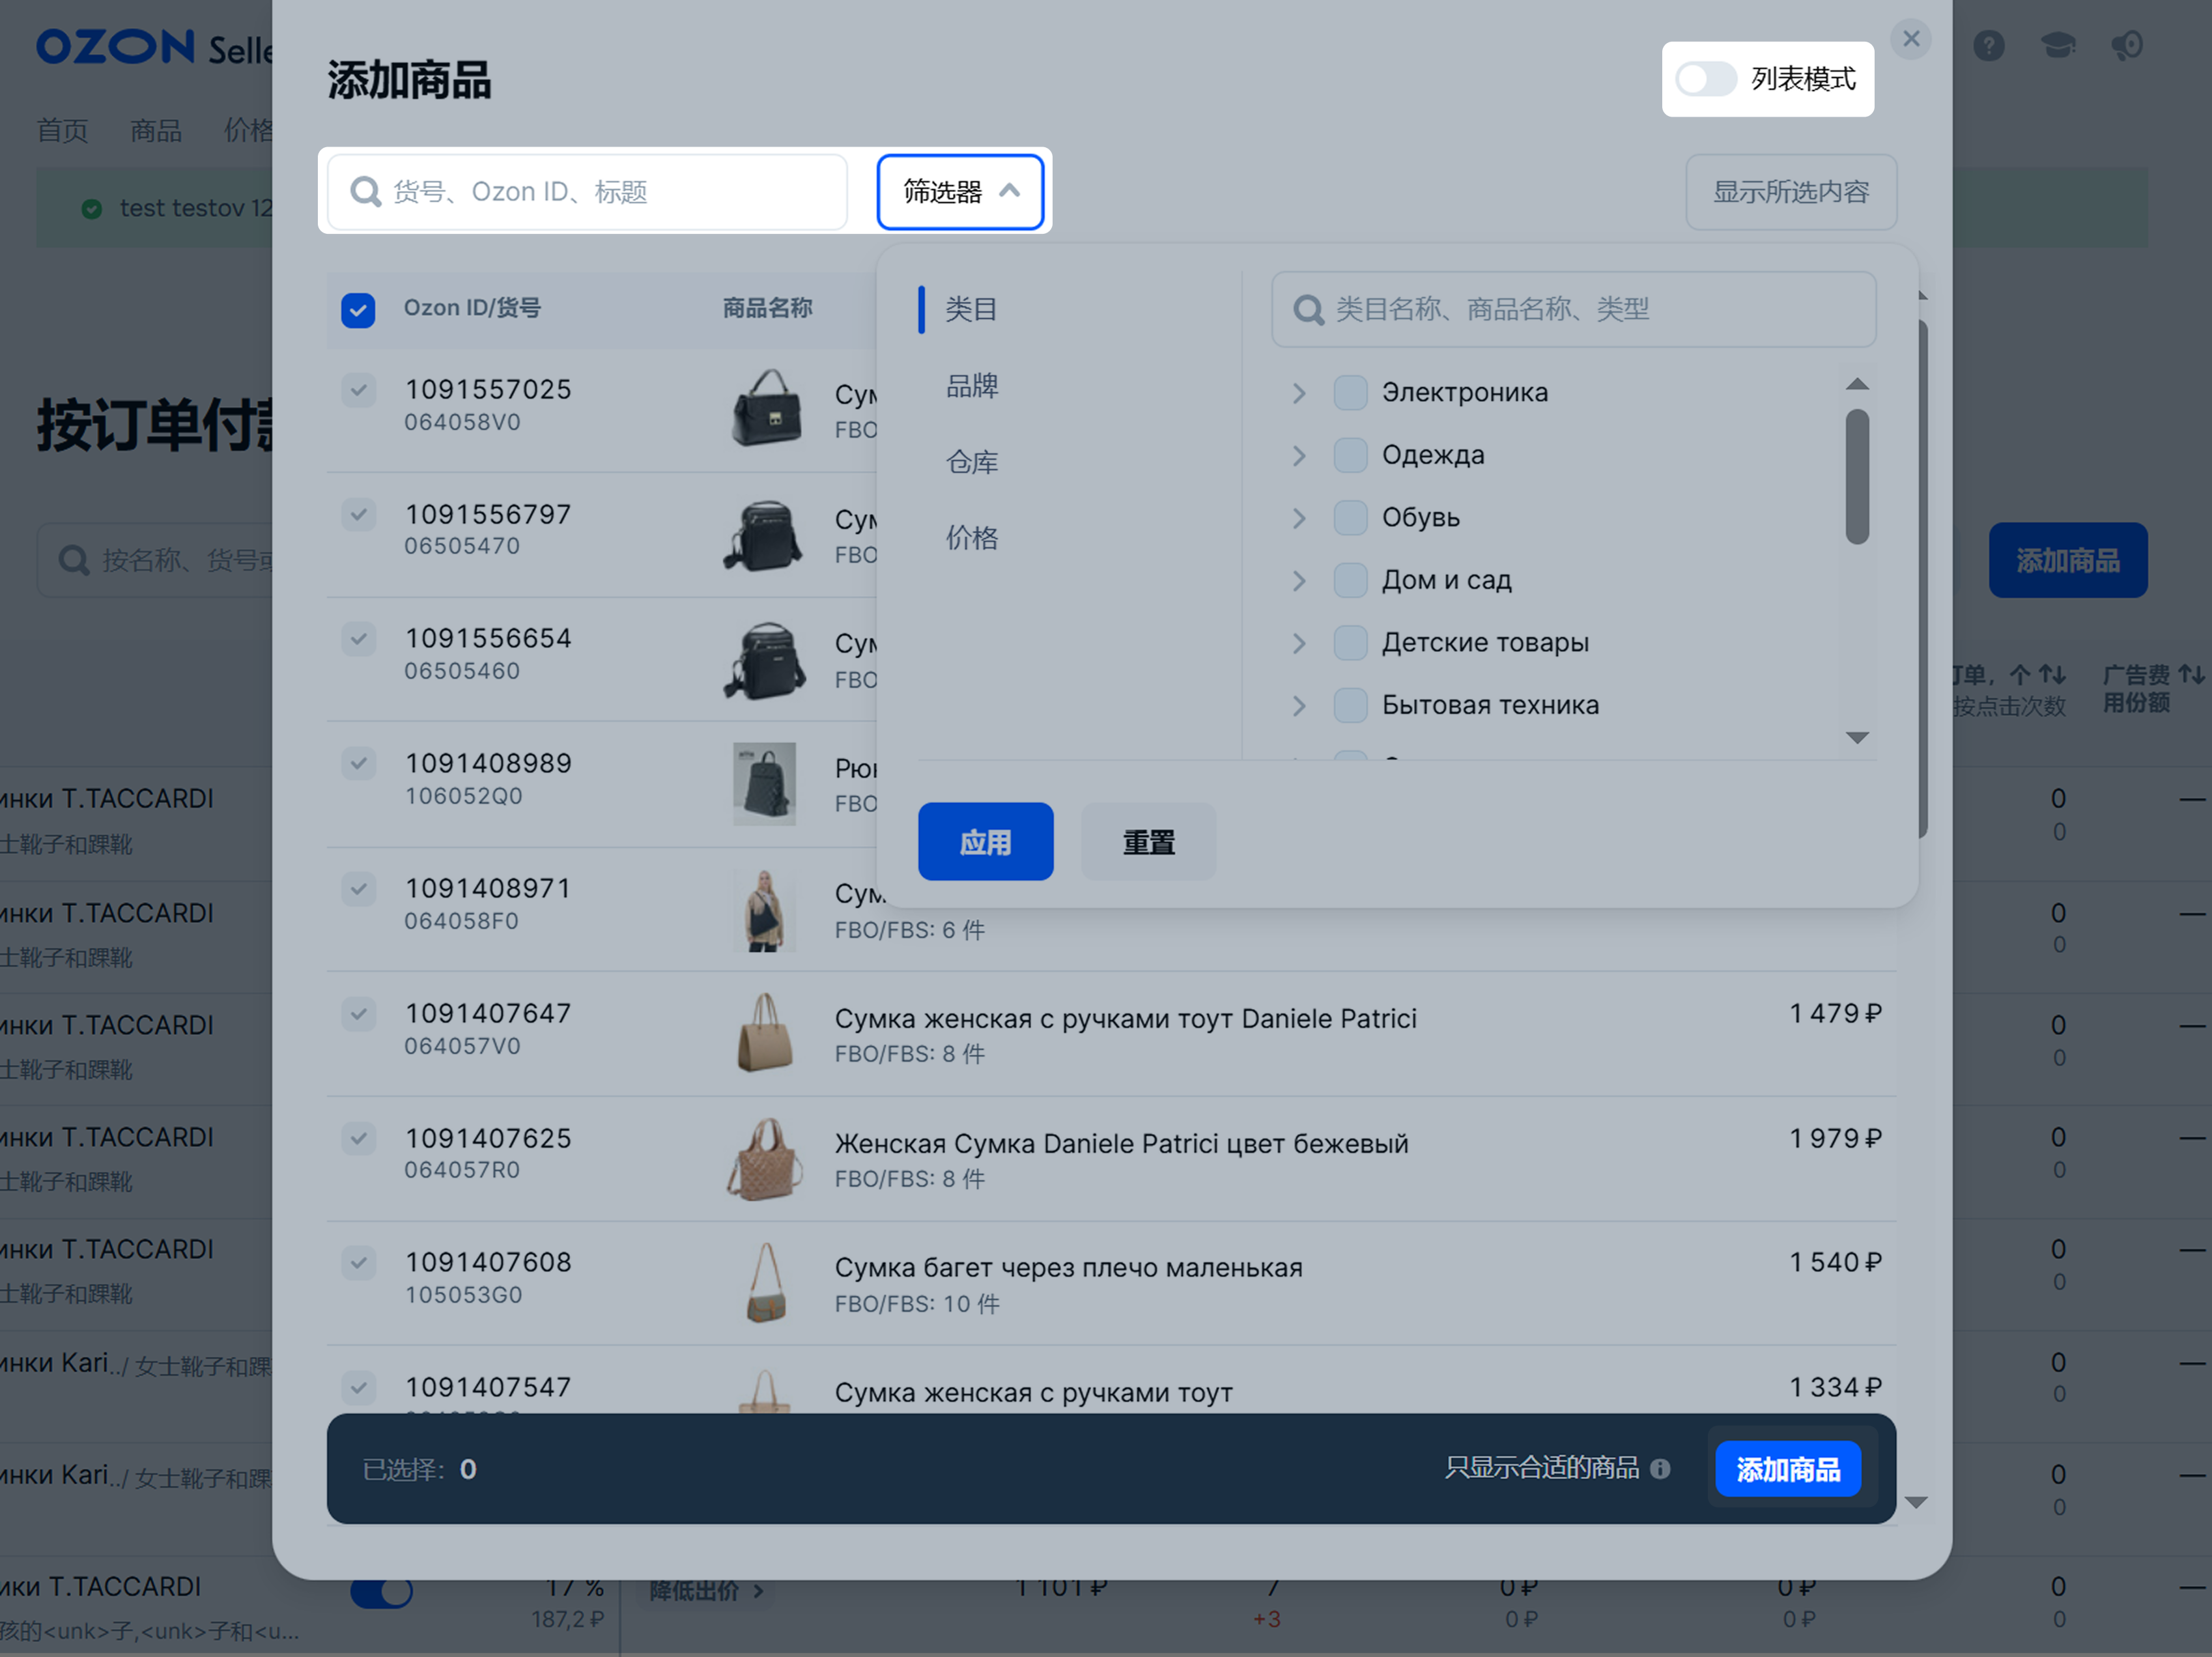Click product name Женская Сумка Daniele Patrici цвет бежевый
The height and width of the screenshot is (1657, 2212).
pyautogui.click(x=1122, y=1143)
